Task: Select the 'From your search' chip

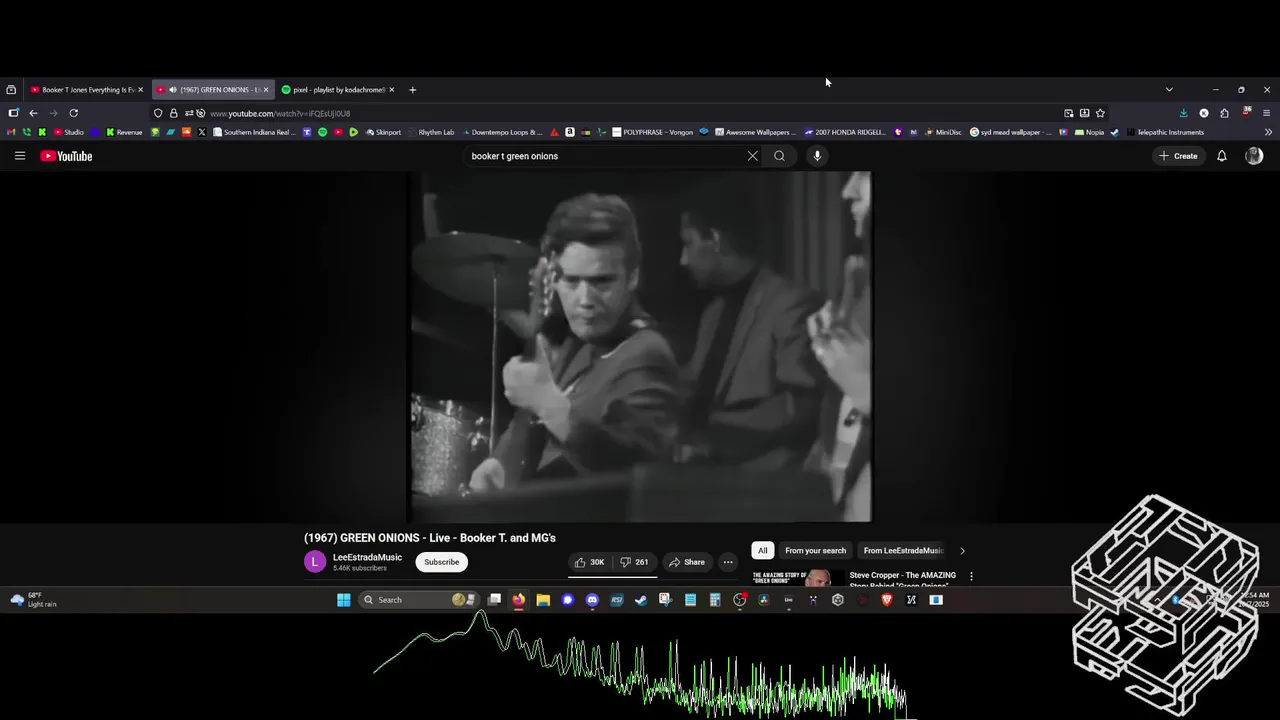Action: coord(815,550)
